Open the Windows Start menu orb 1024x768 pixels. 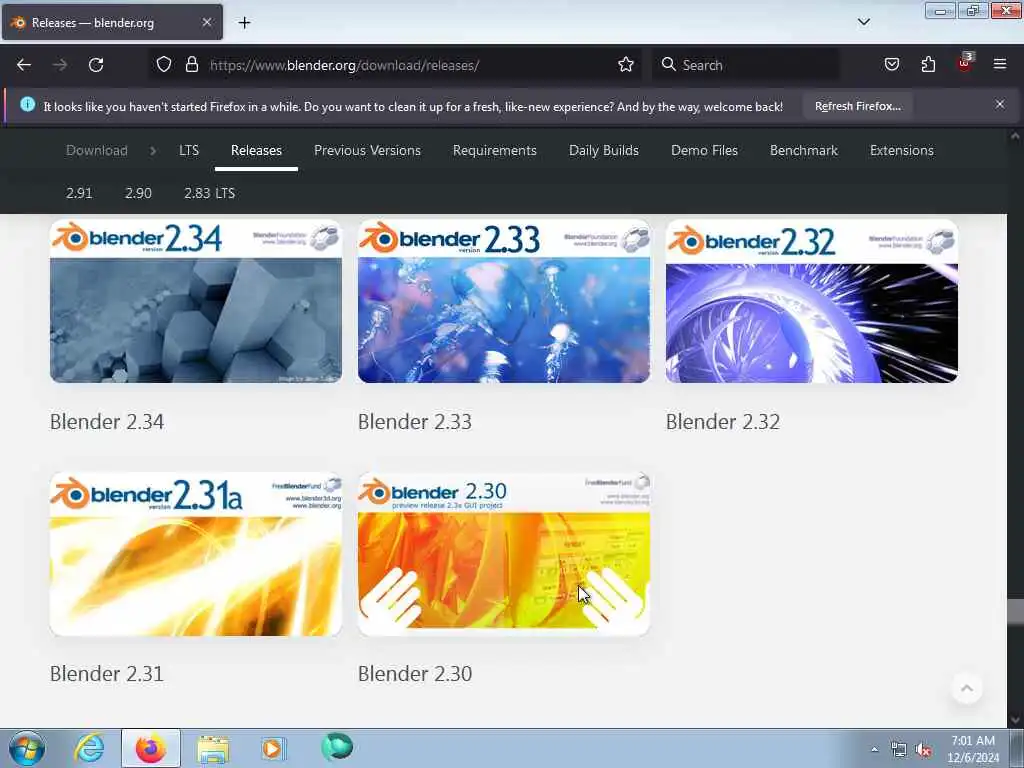[x=27, y=748]
